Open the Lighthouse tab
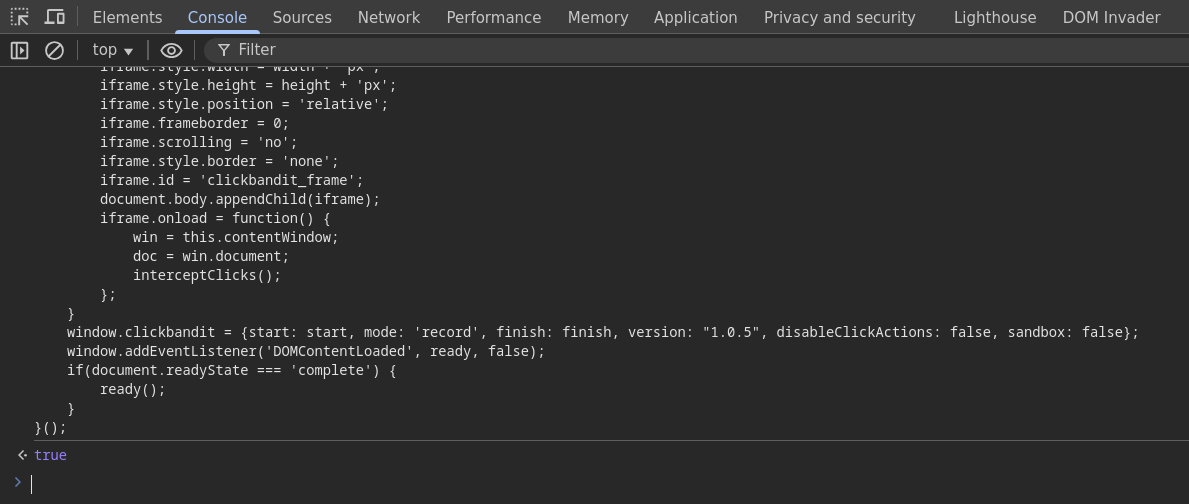The image size is (1189, 504). pos(995,18)
